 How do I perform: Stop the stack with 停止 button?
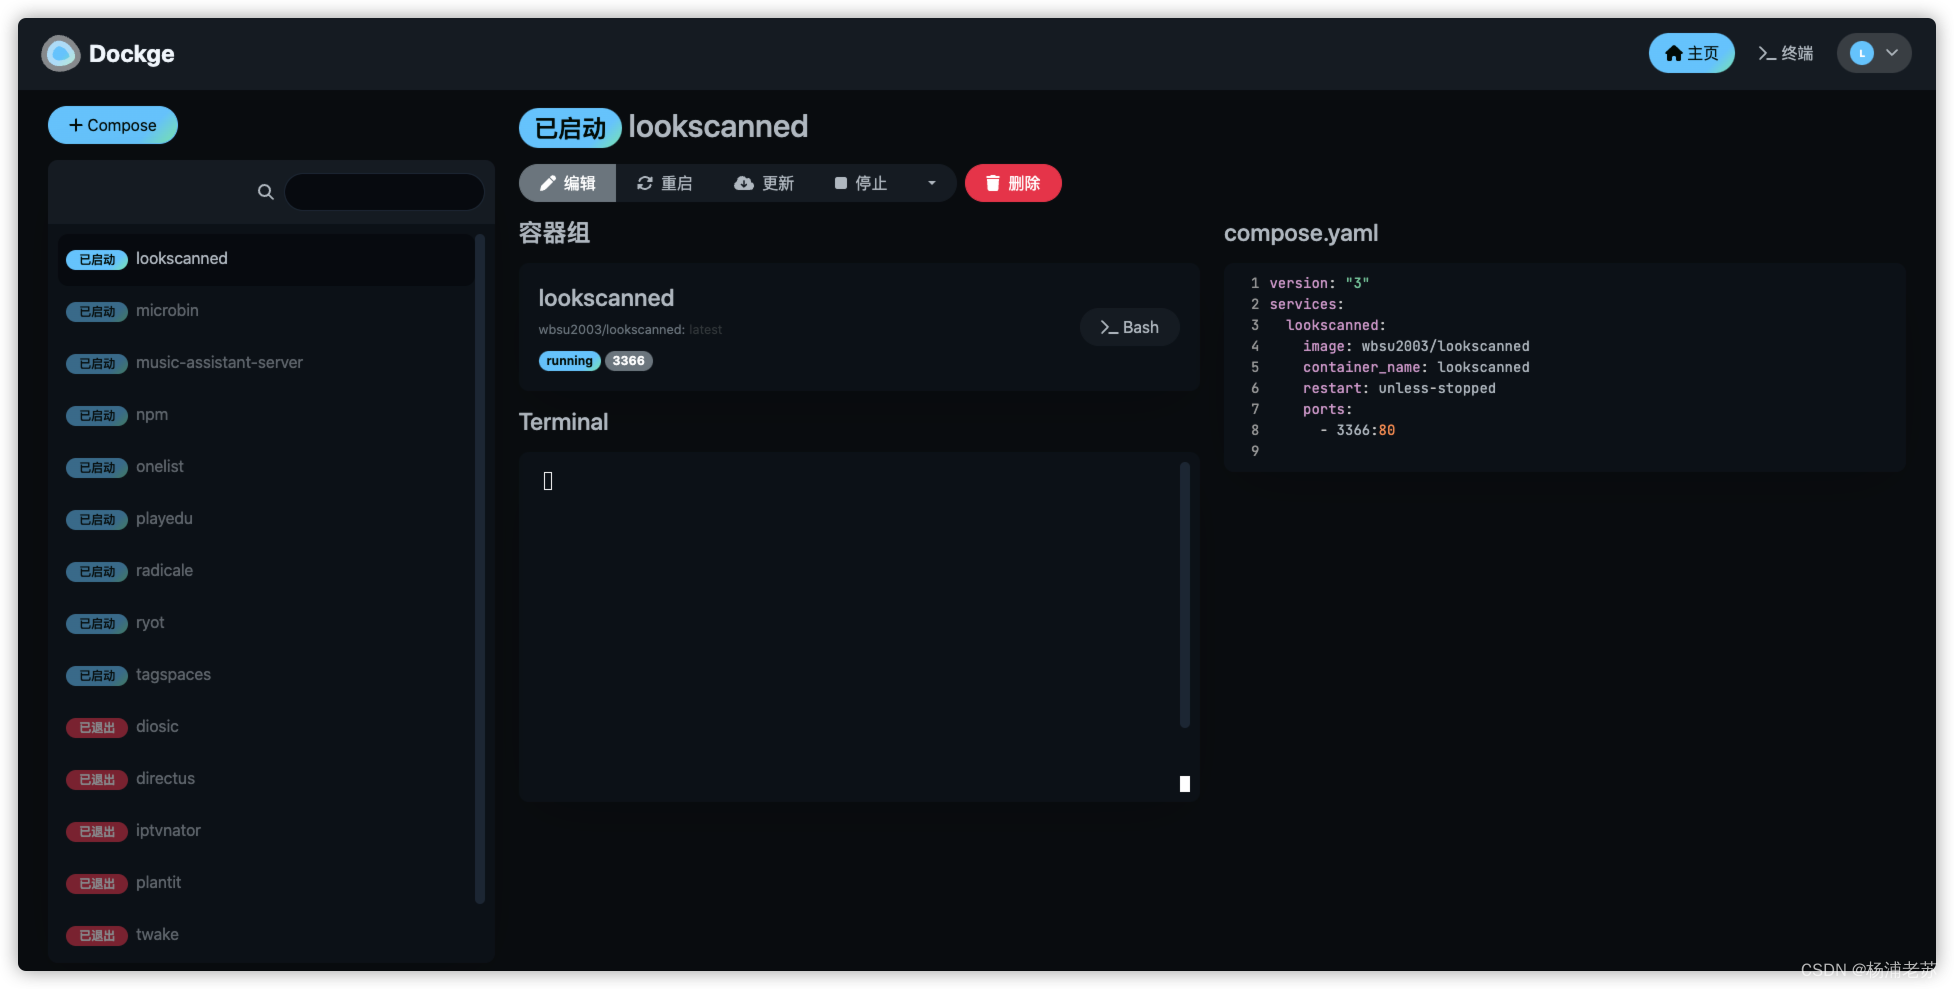[x=861, y=183]
